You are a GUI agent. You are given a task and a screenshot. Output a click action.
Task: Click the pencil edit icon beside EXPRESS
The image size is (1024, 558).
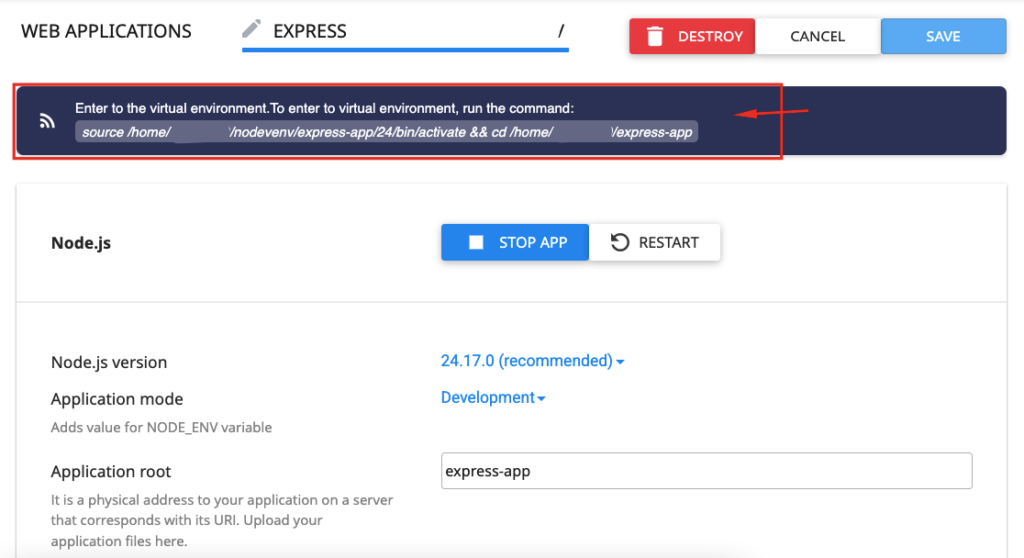point(251,29)
